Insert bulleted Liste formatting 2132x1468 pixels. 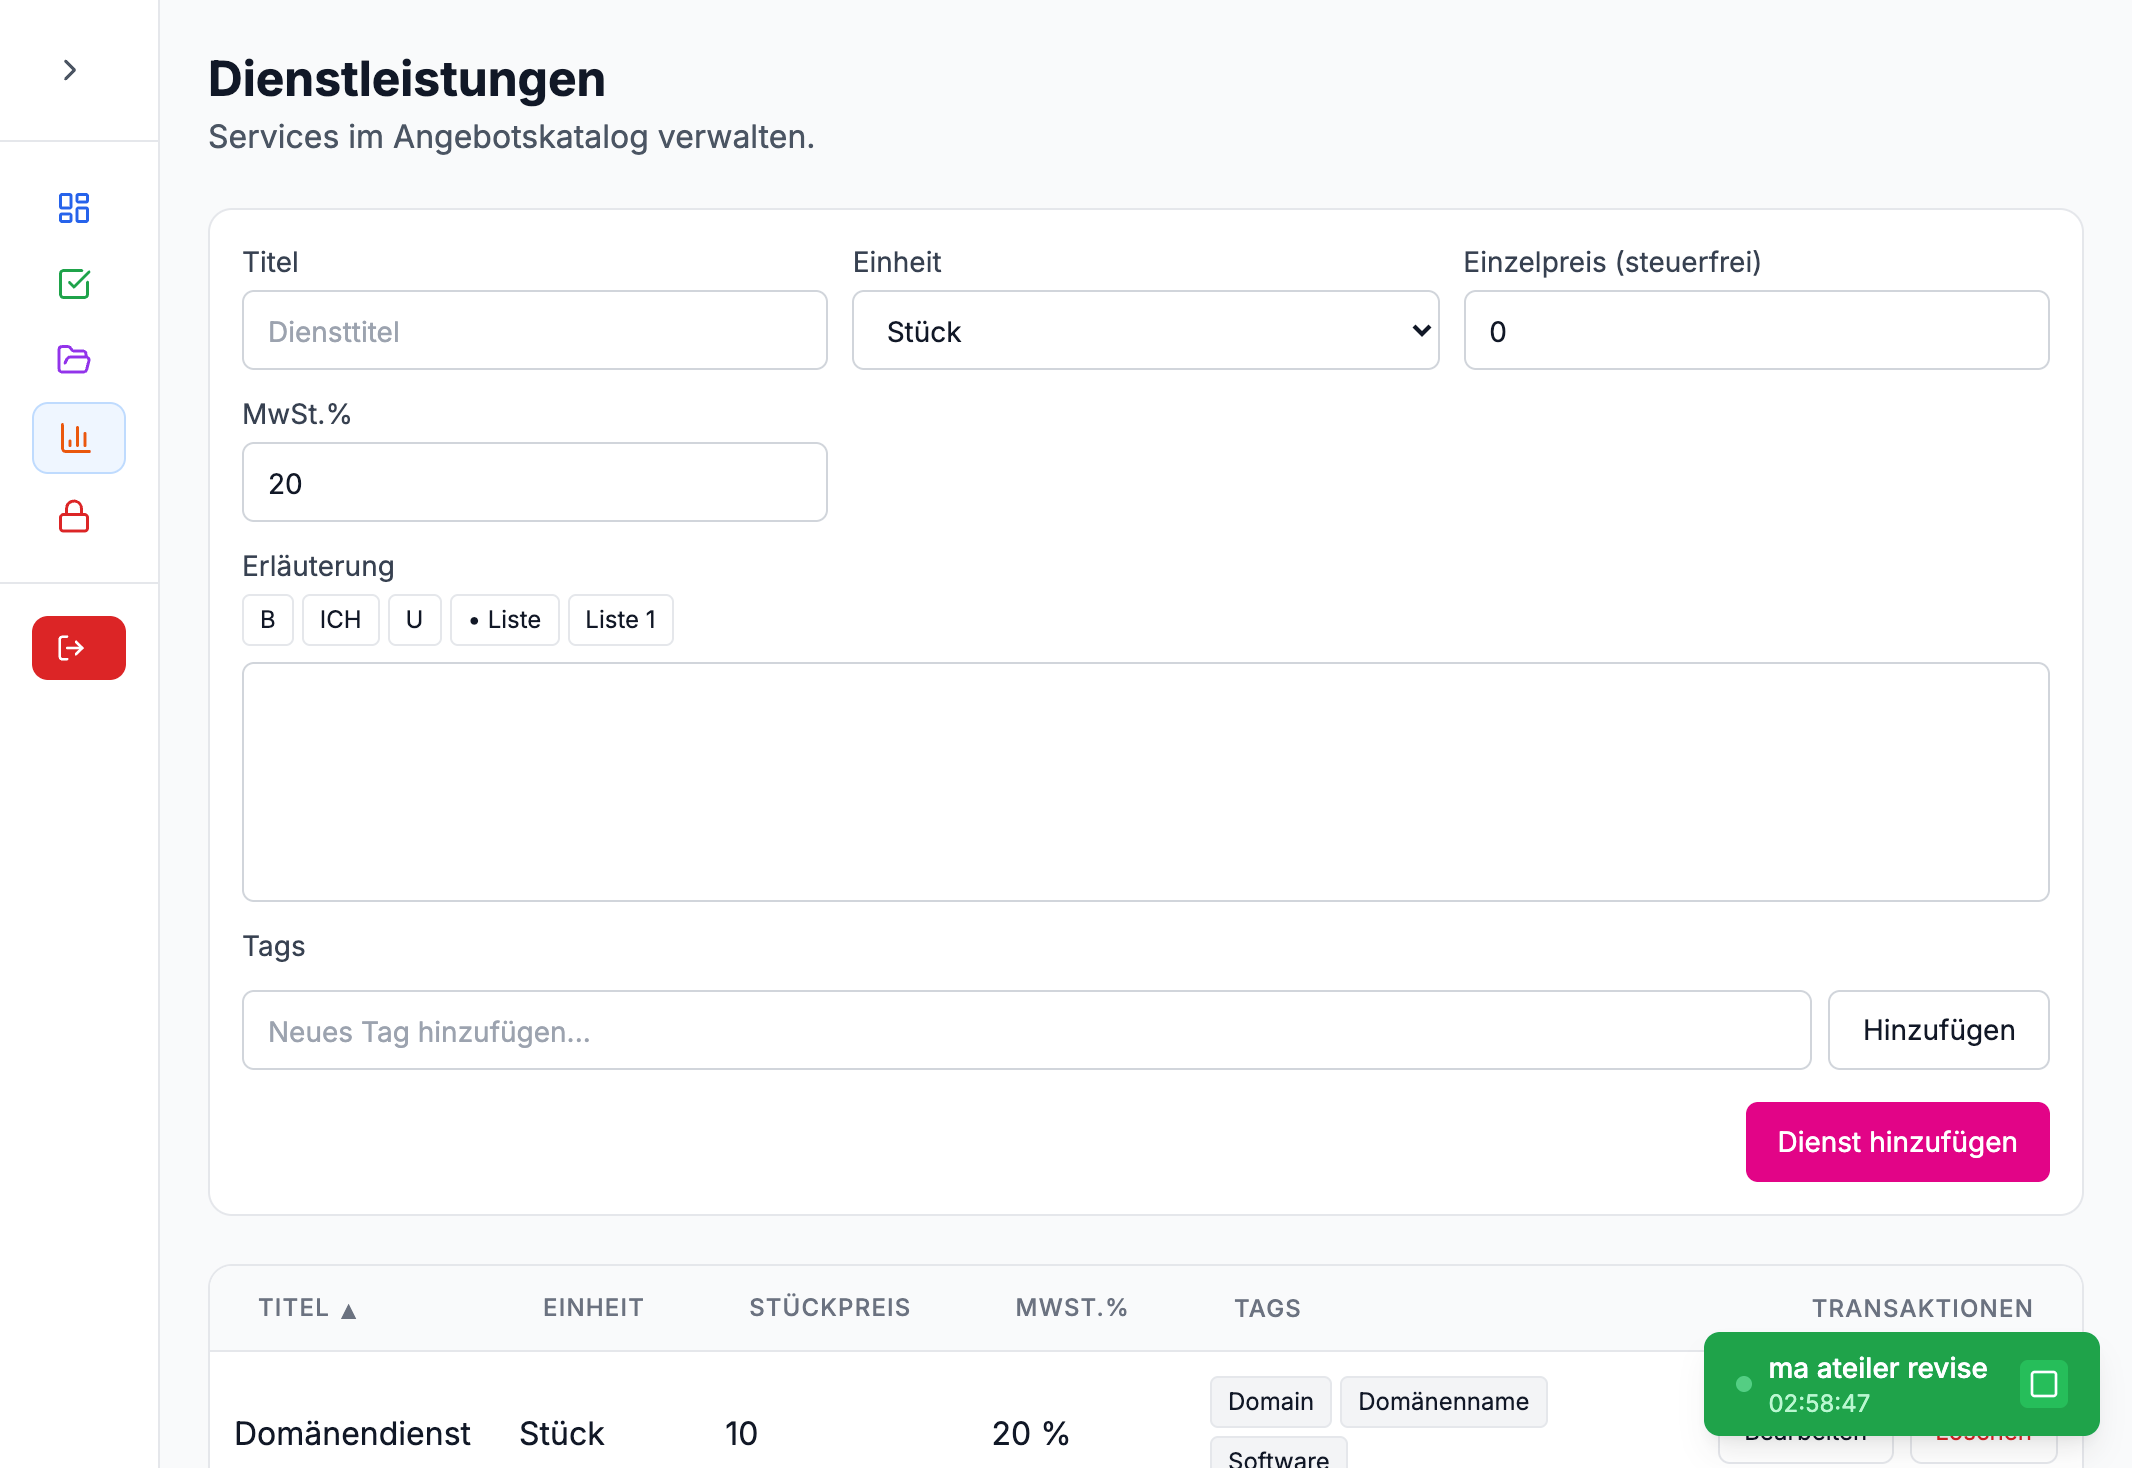click(504, 620)
